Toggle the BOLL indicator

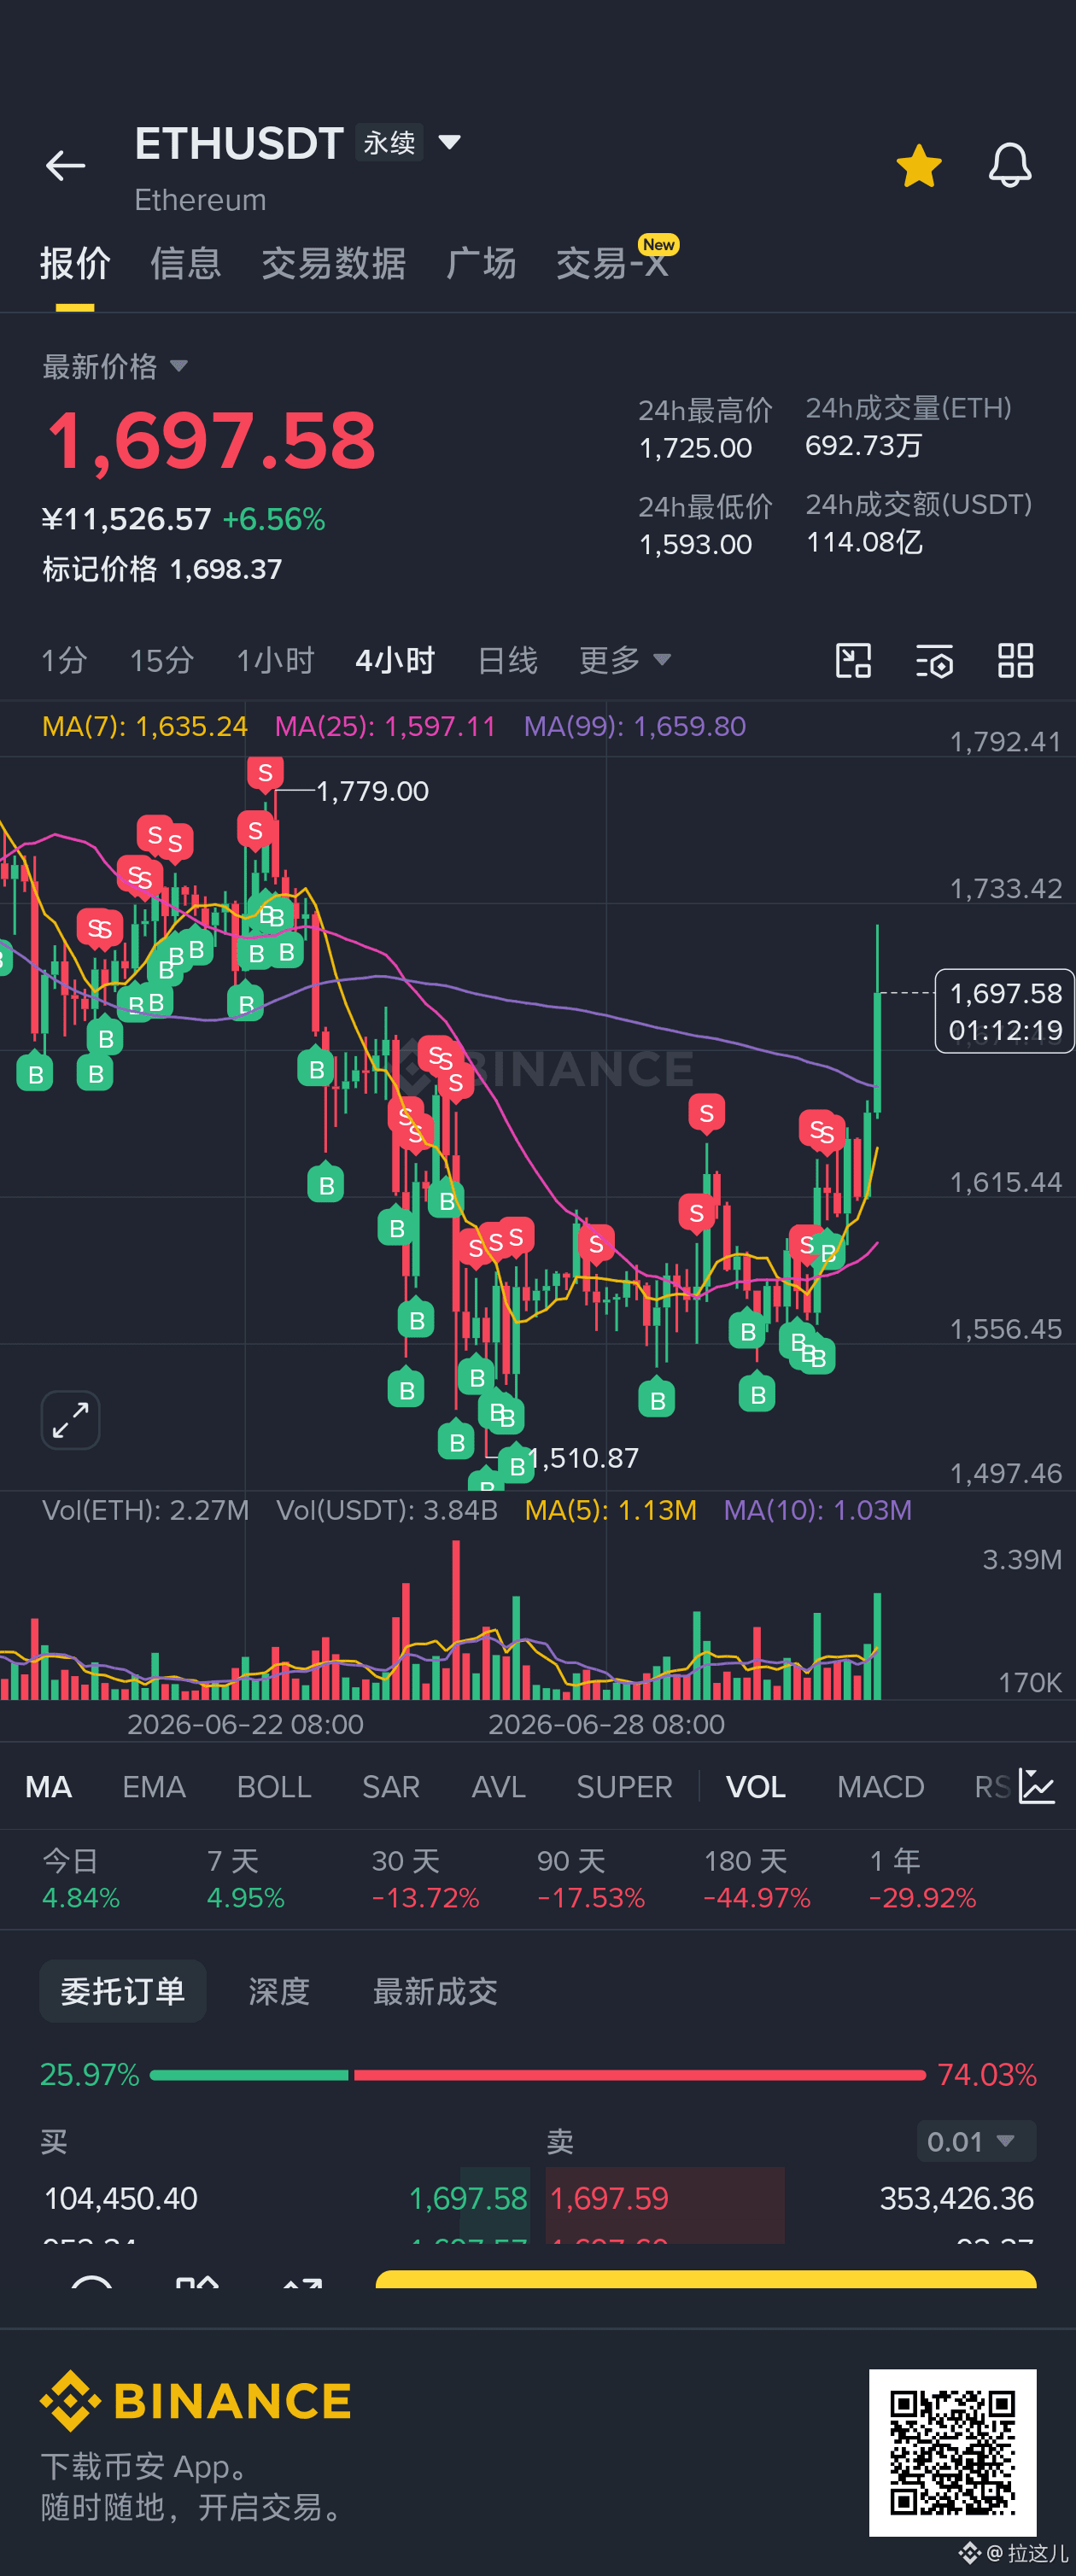click(274, 1786)
